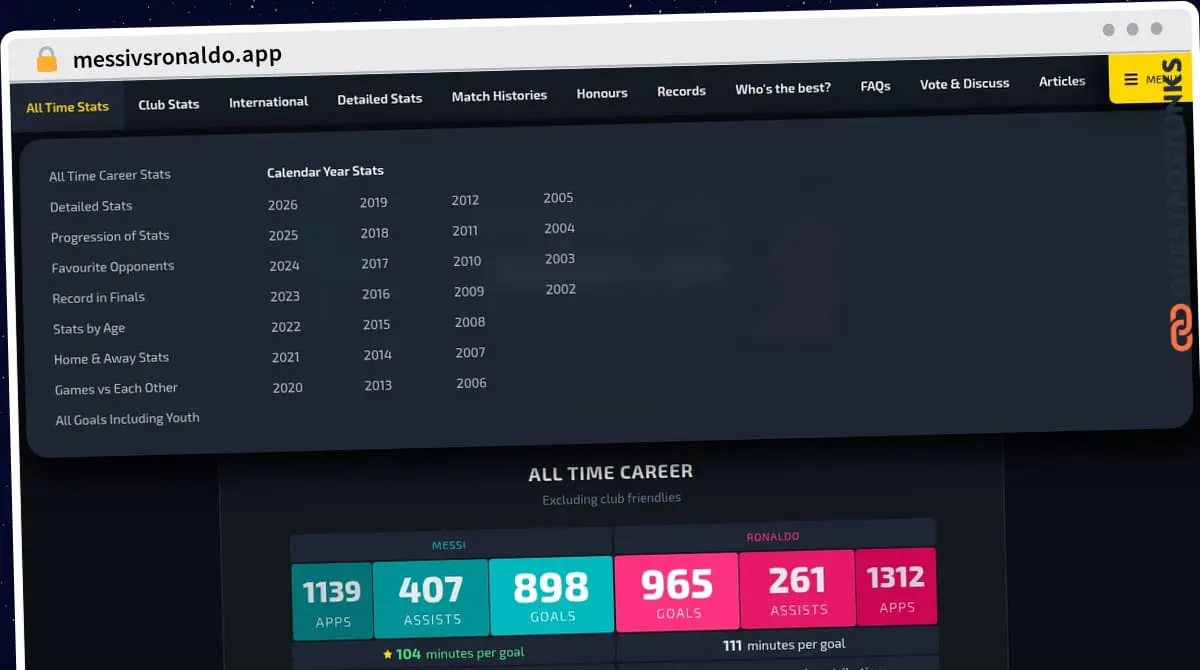Select calendar year 2016

pos(376,294)
